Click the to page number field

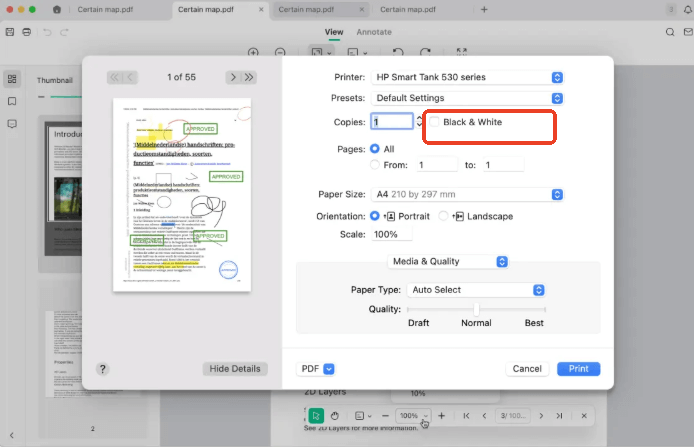[504, 165]
